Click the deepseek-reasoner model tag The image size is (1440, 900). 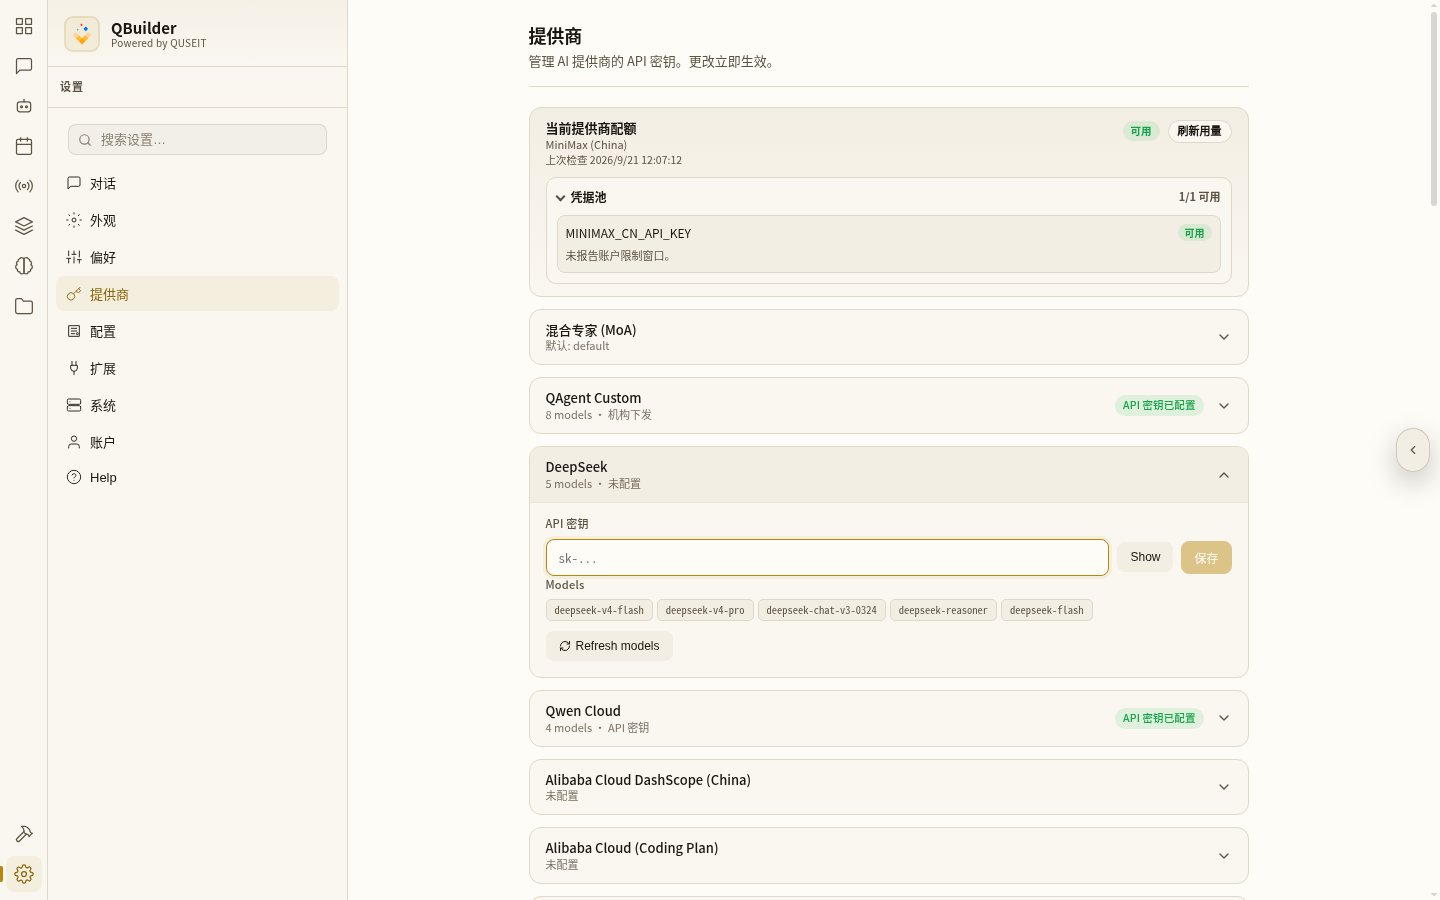pyautogui.click(x=943, y=610)
